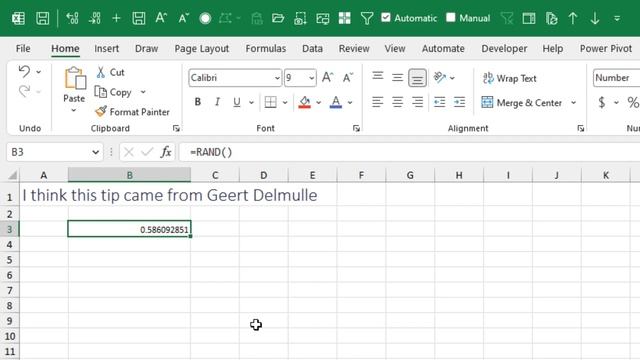Click Middle Align icon
The width and height of the screenshot is (640, 360).
point(397,77)
